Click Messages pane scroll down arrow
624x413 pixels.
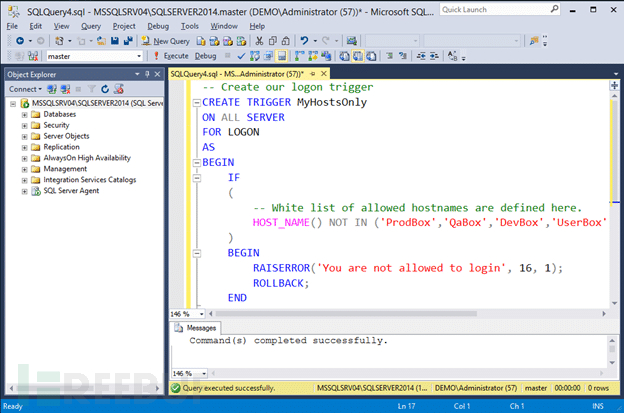point(612,363)
